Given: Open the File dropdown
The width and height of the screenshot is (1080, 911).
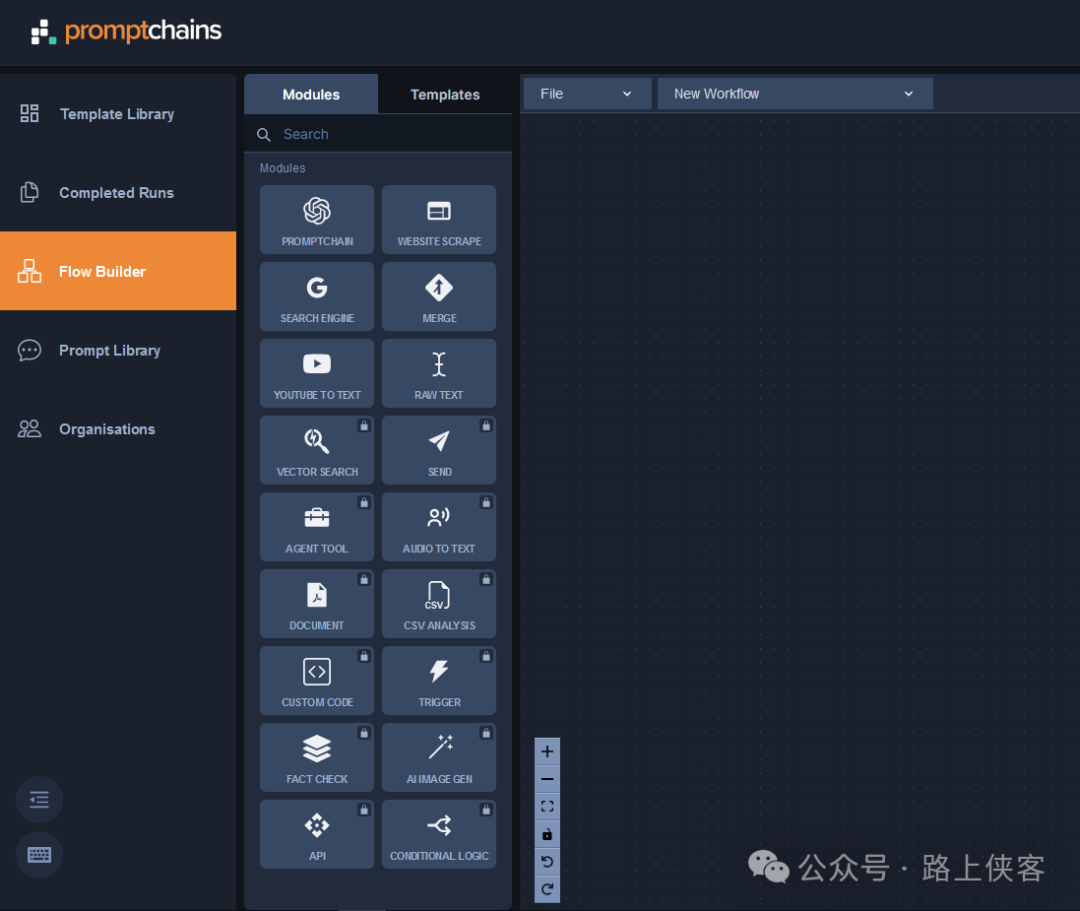Looking at the screenshot, I should tap(588, 94).
